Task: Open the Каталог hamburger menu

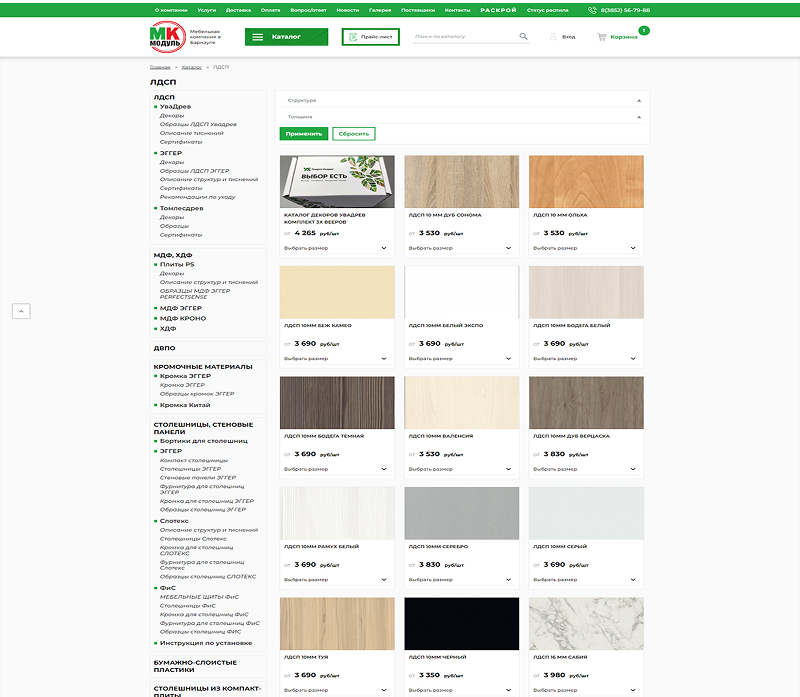Action: tap(258, 37)
